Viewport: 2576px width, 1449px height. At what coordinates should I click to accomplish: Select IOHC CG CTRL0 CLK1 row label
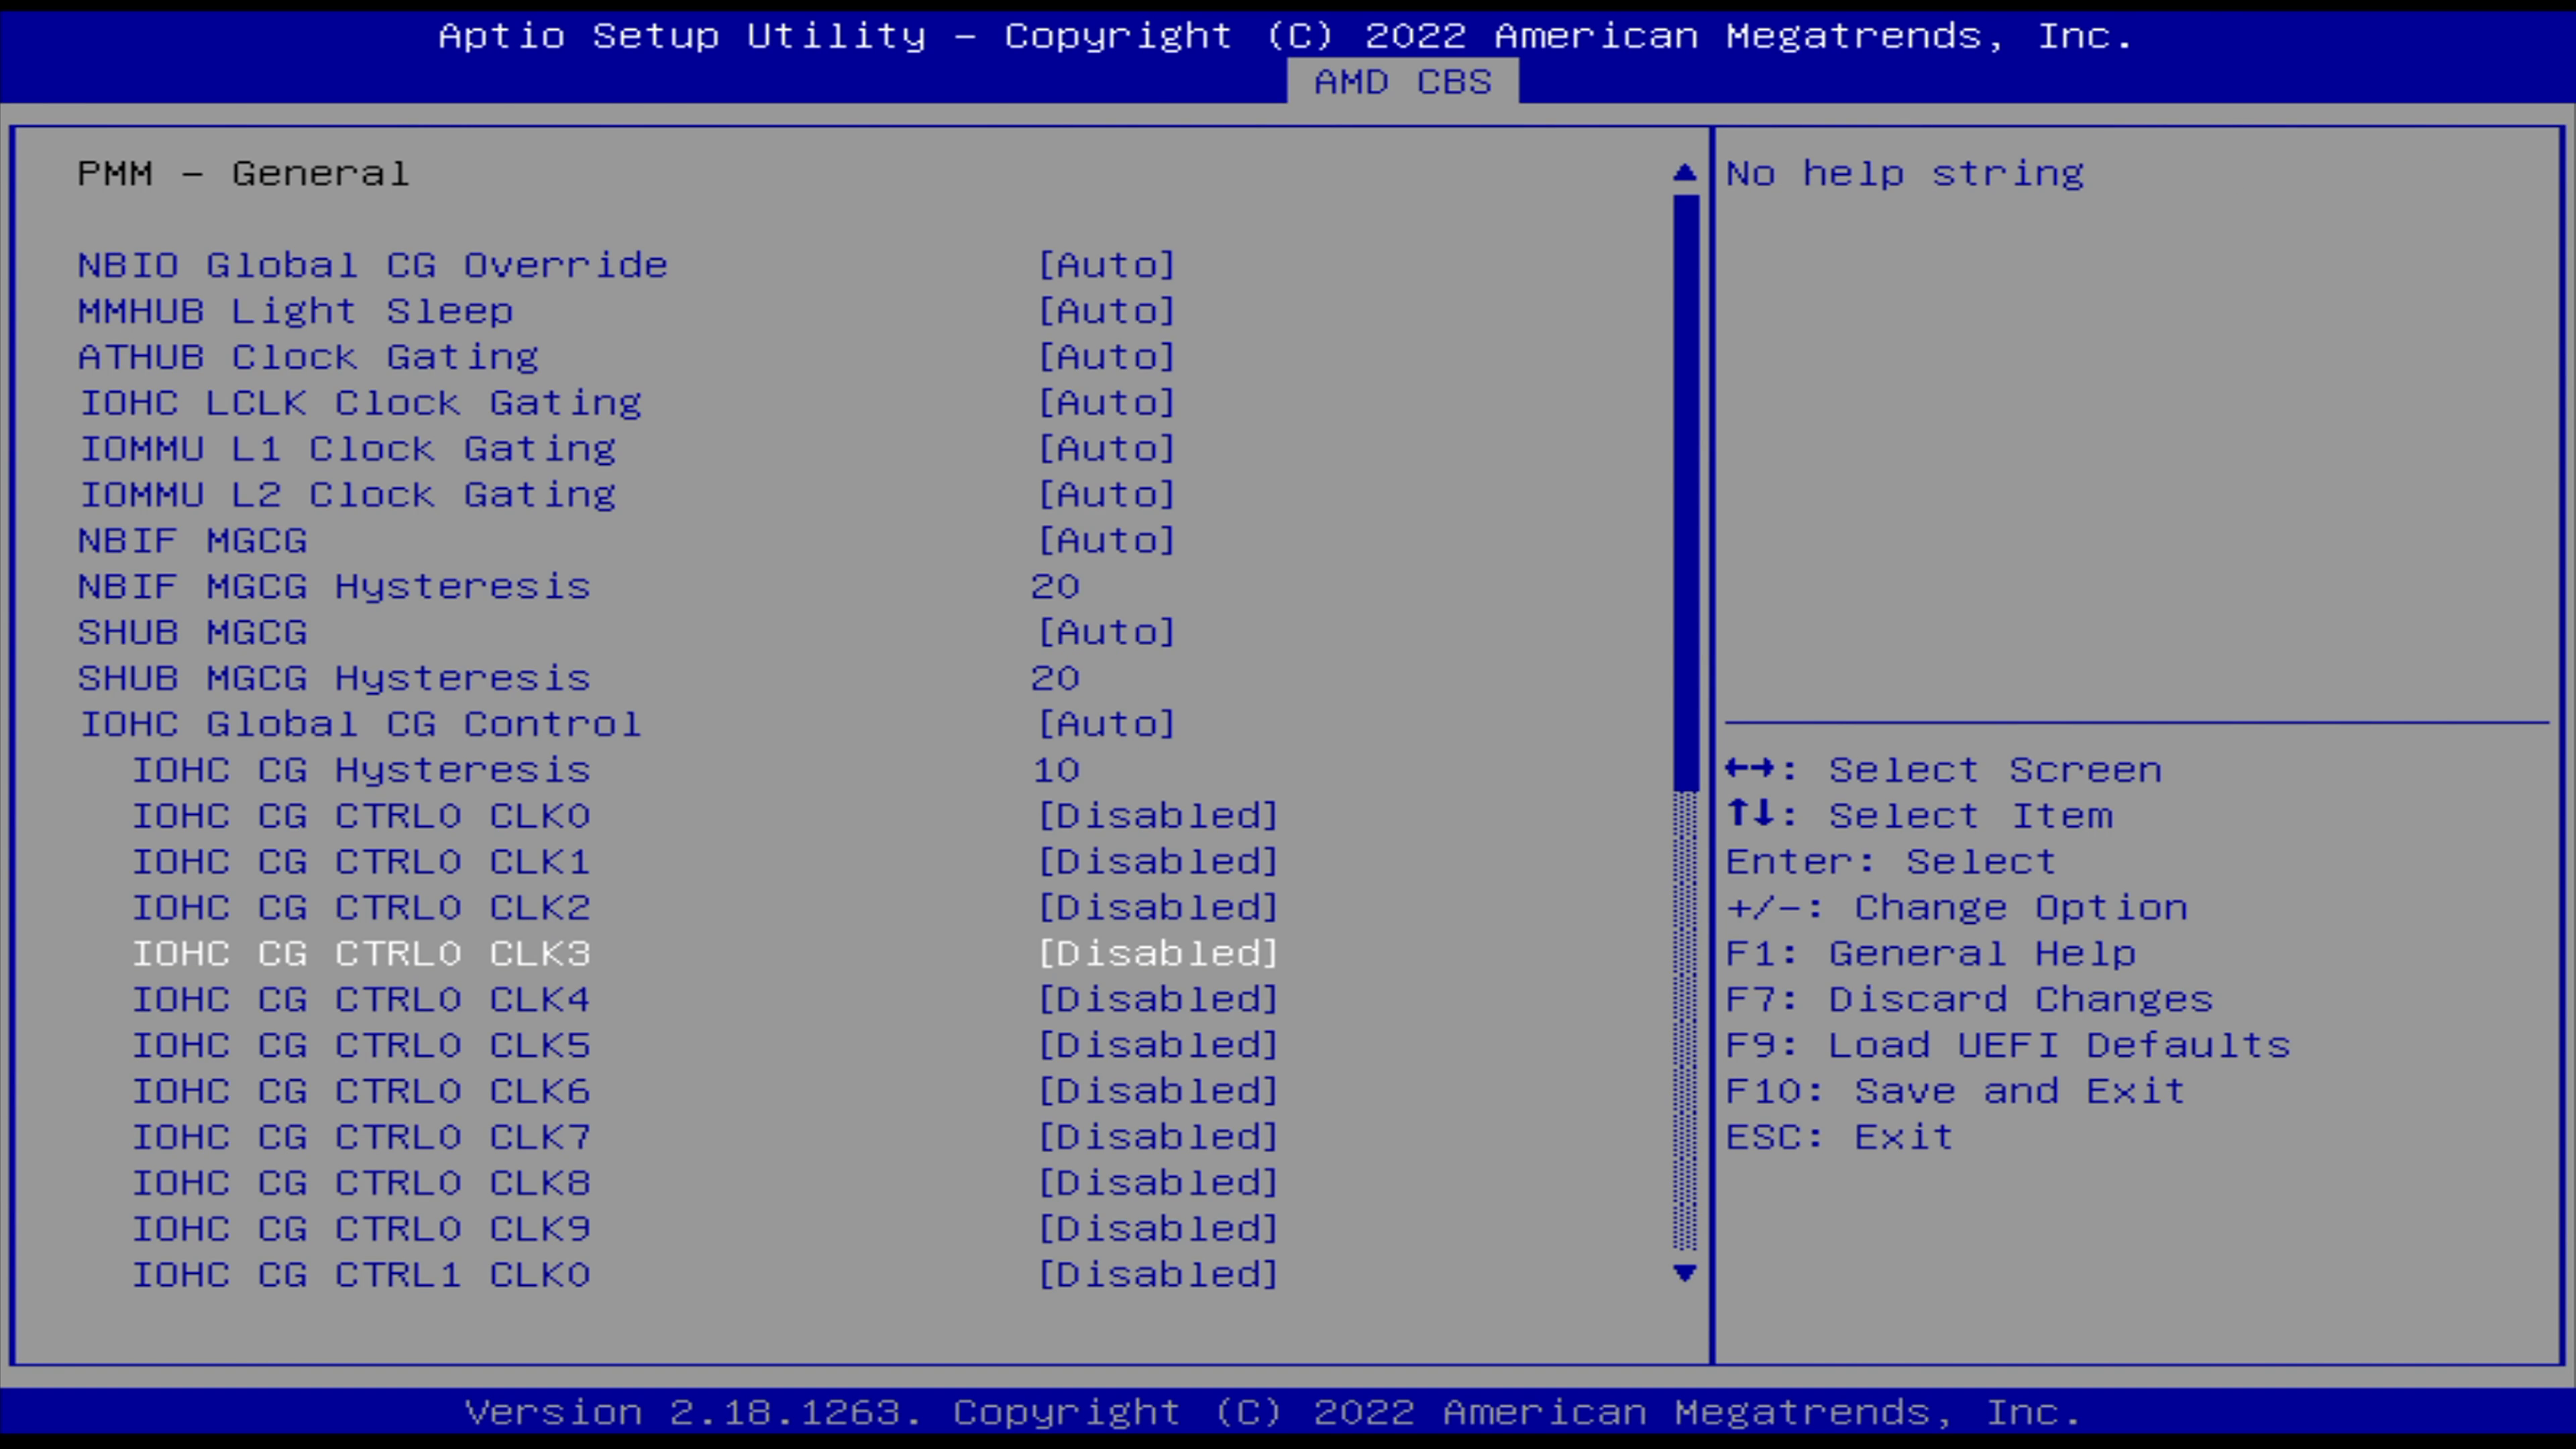coord(361,862)
